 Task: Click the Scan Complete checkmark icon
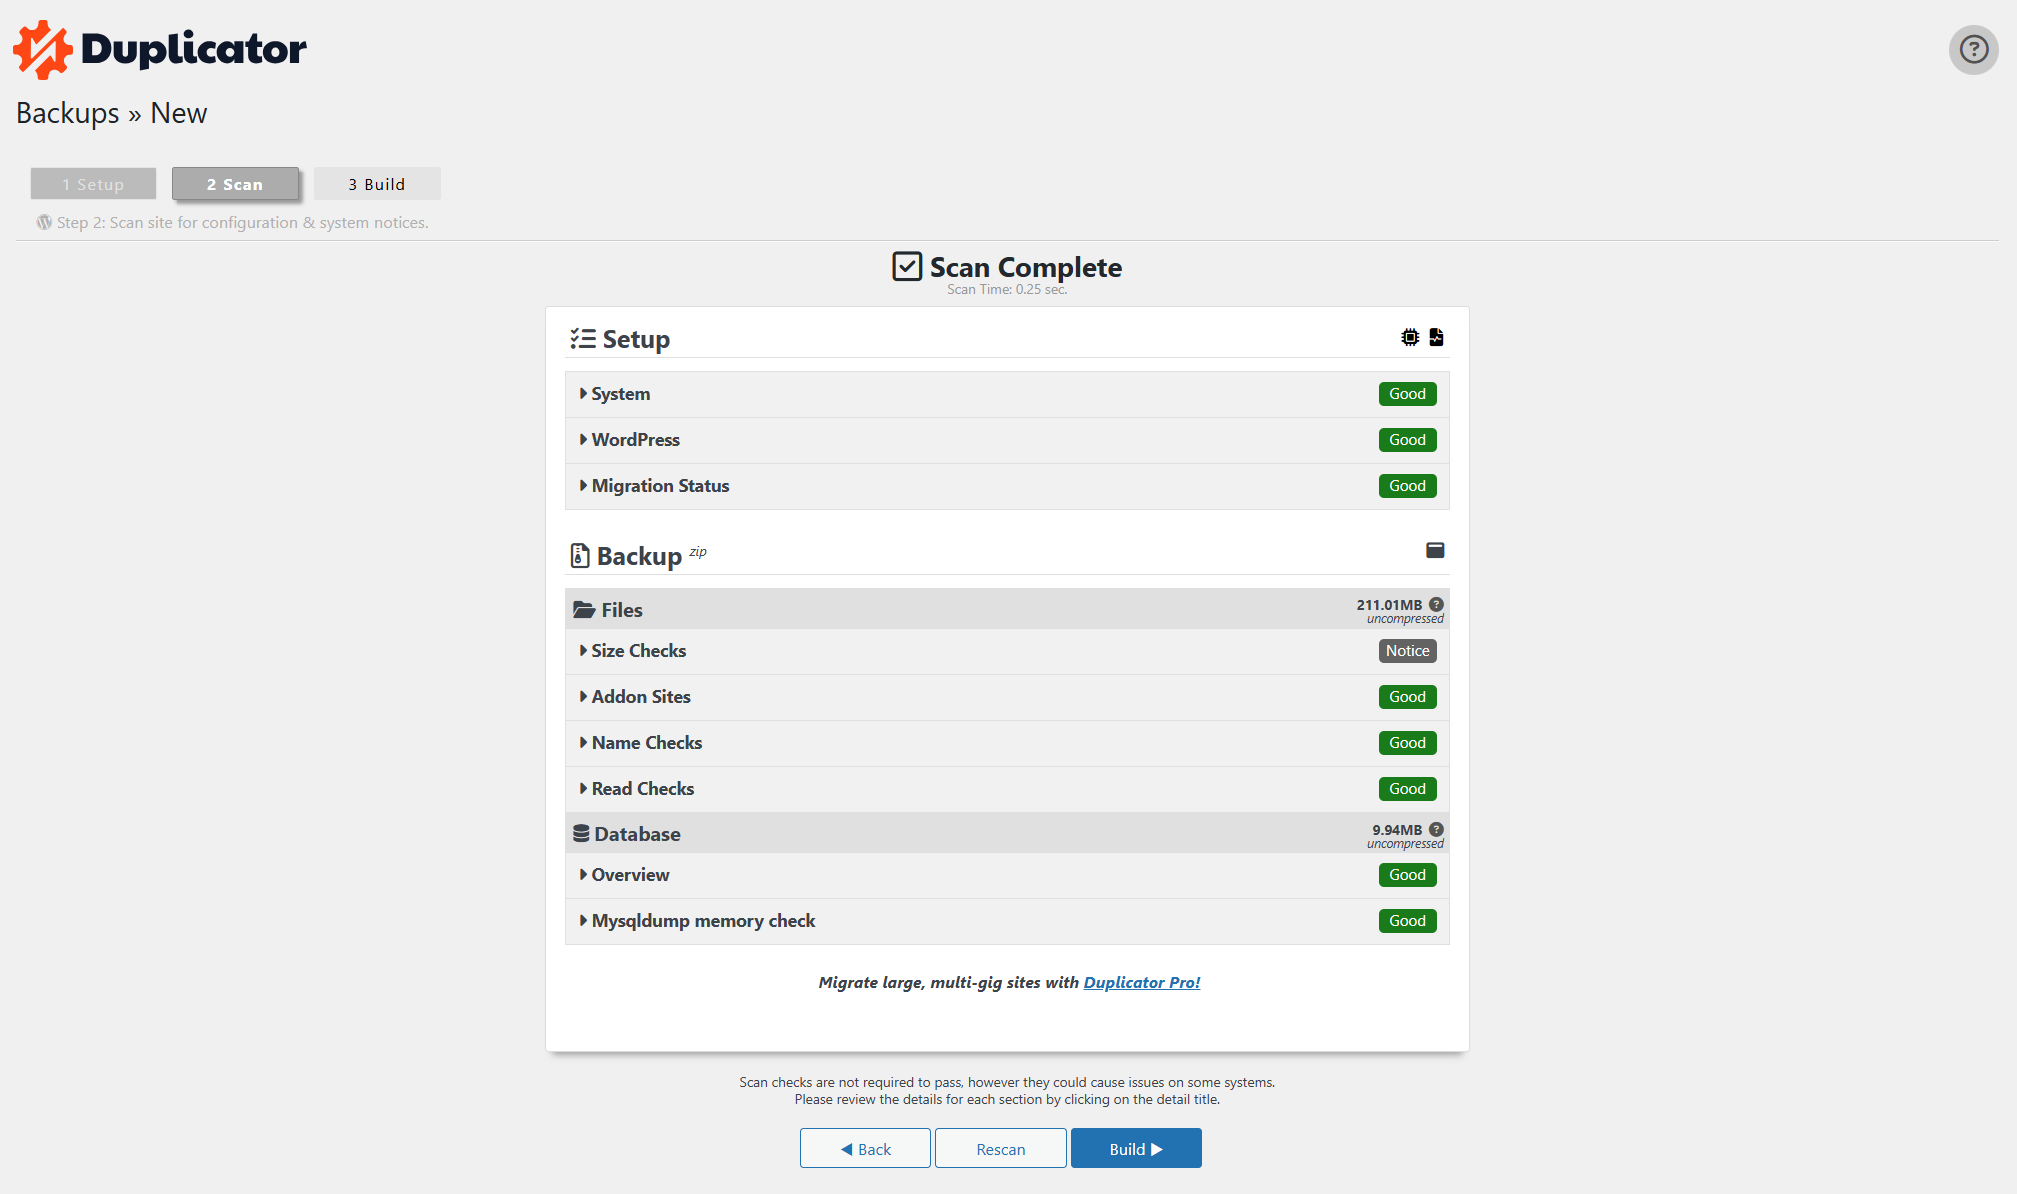(x=907, y=266)
